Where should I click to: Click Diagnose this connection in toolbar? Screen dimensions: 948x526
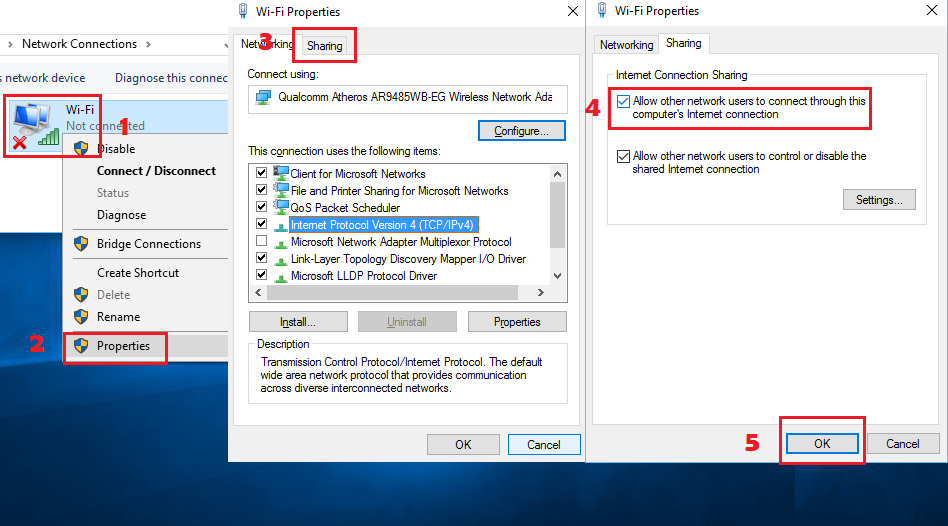coord(171,78)
